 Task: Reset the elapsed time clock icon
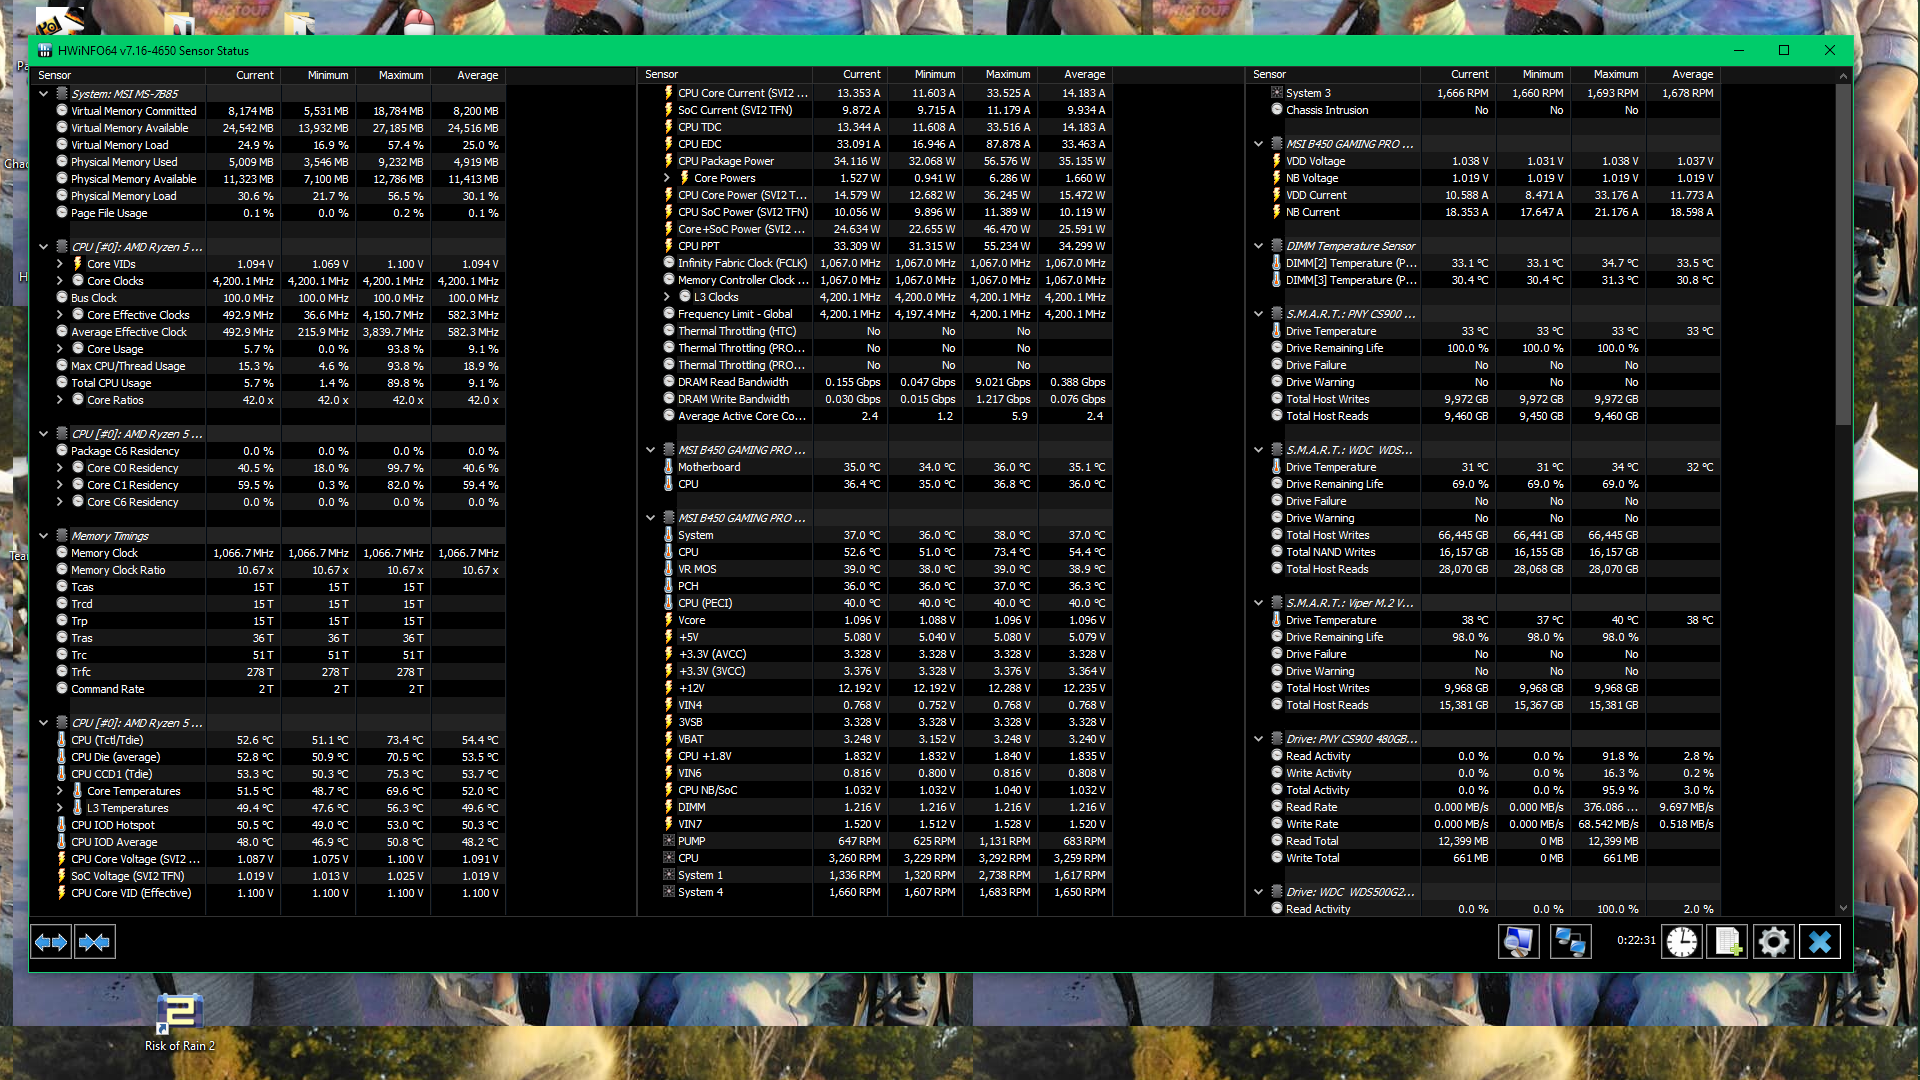click(x=1682, y=942)
